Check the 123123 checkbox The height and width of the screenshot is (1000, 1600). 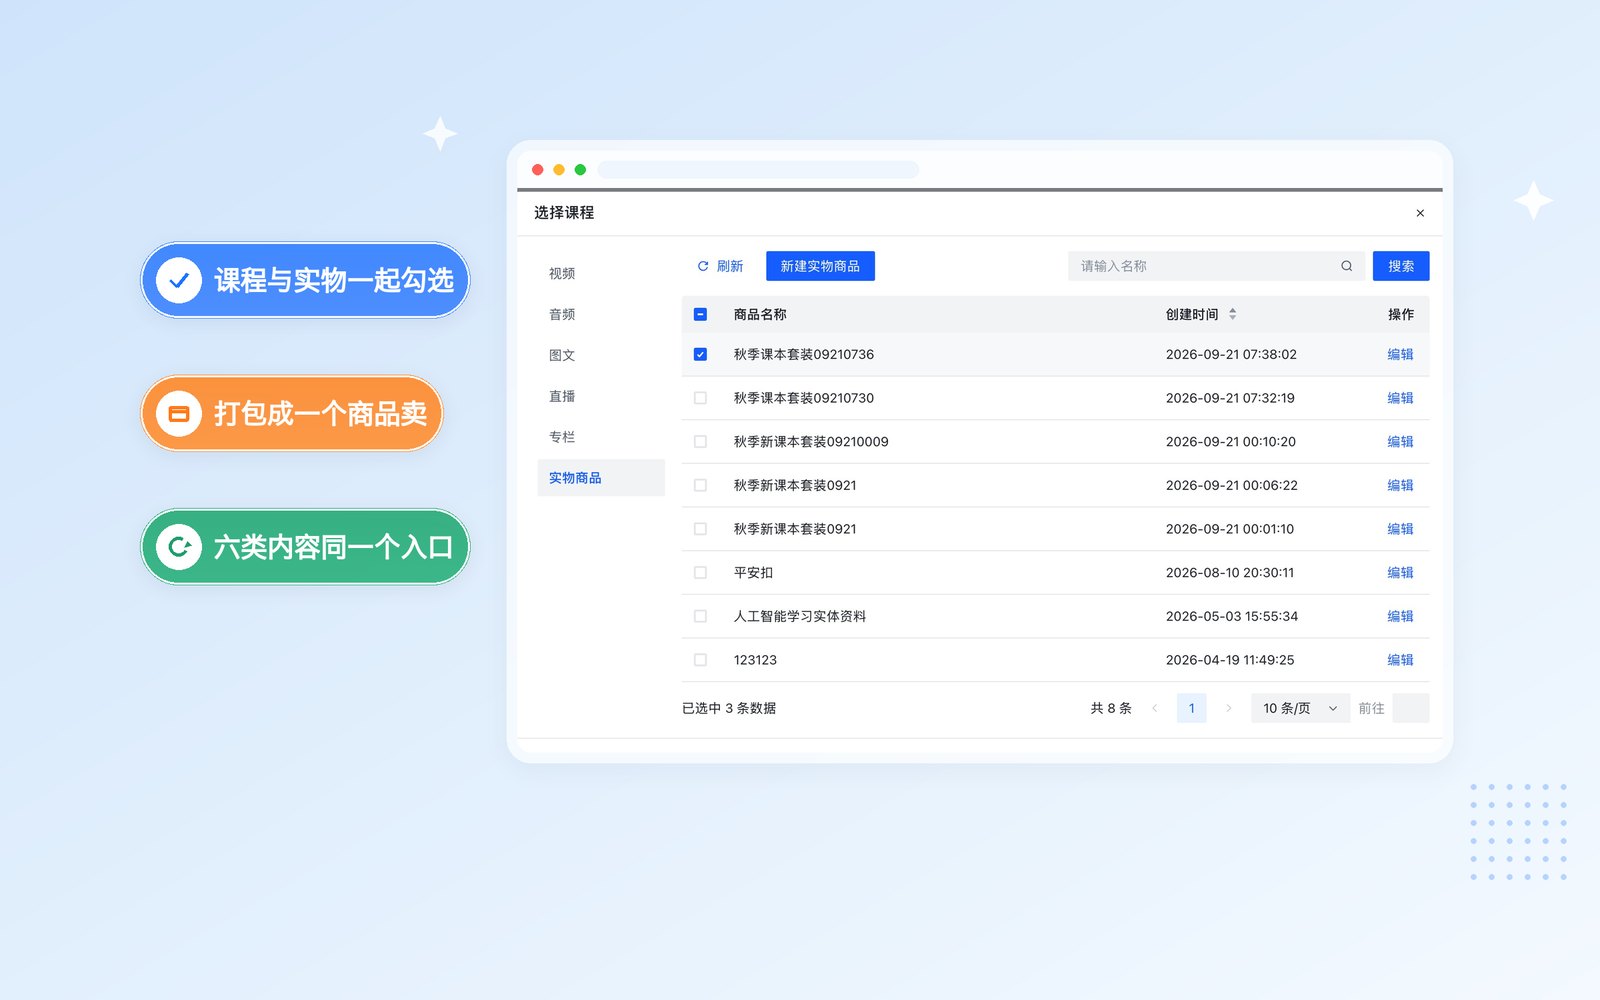700,660
